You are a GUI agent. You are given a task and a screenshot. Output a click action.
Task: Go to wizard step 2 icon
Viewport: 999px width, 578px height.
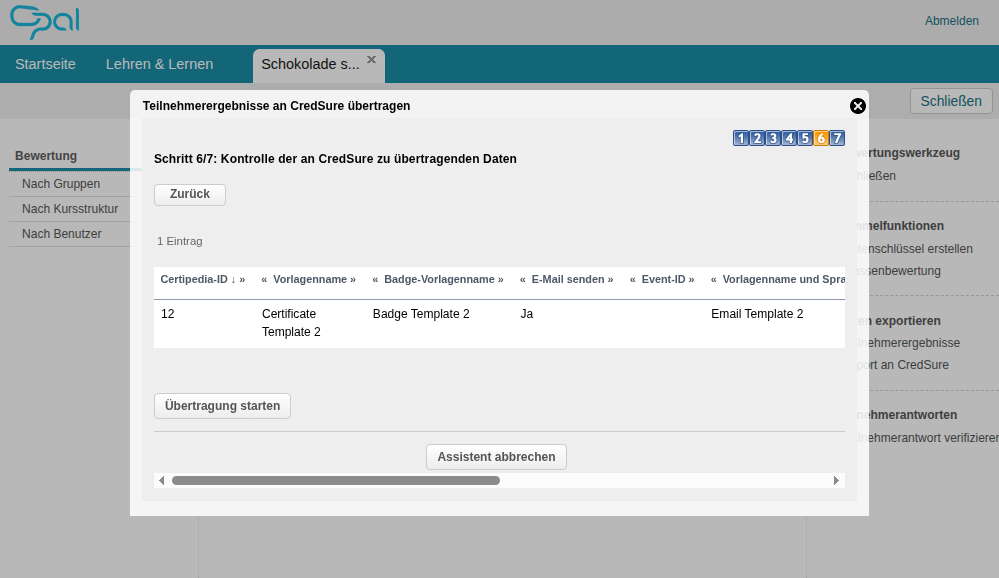(757, 138)
